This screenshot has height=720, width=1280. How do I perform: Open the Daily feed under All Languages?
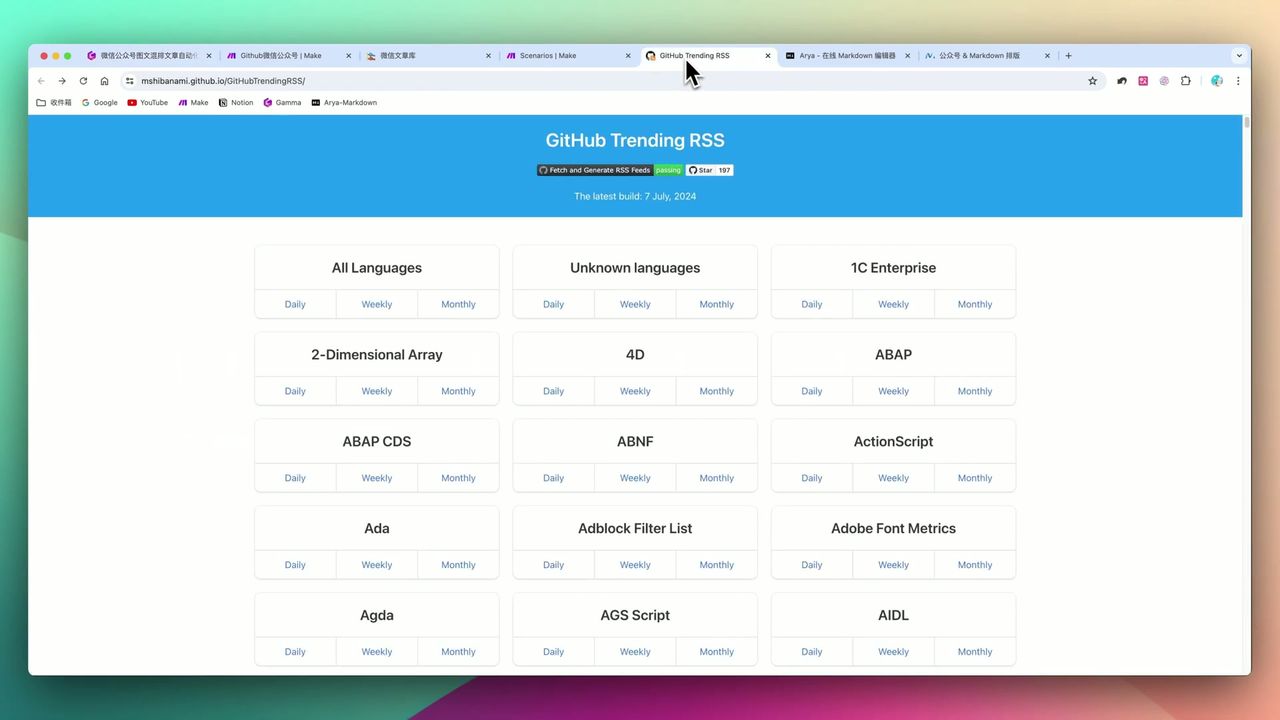[x=294, y=304]
